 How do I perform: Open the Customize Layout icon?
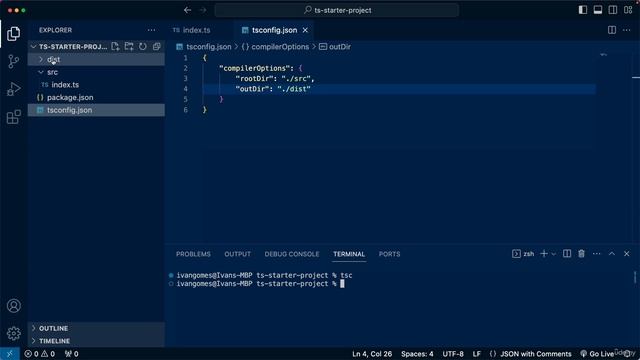tap(628, 10)
